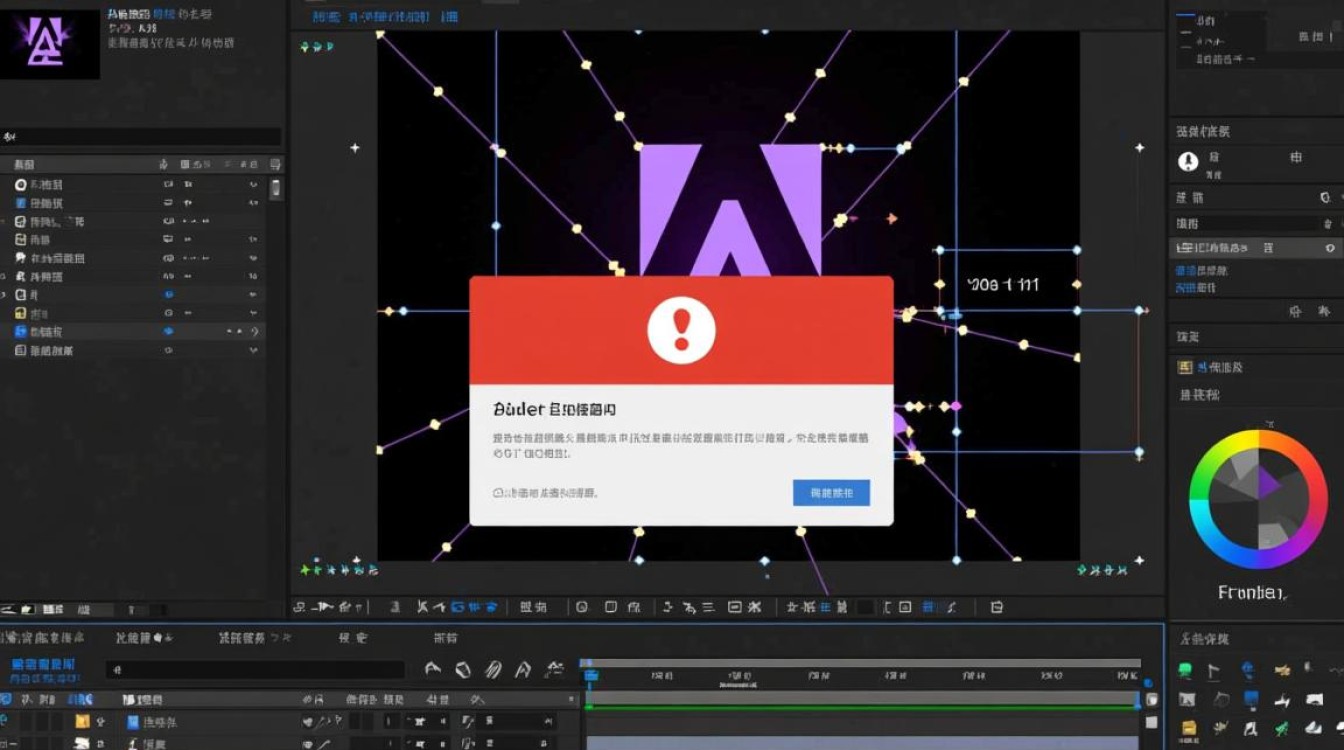Click the rightmost square icon in viewer toolbar
1344x750 pixels.
(x=996, y=606)
